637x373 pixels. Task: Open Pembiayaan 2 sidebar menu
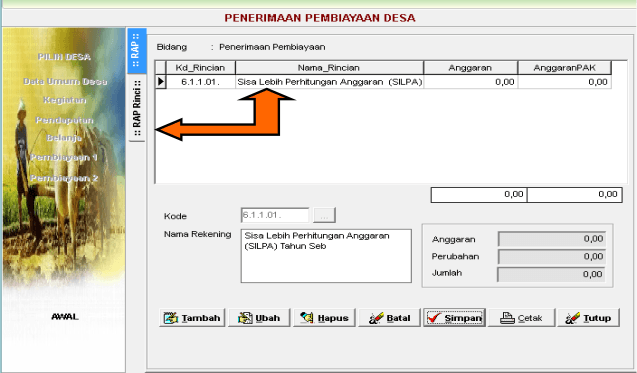pyautogui.click(x=64, y=178)
